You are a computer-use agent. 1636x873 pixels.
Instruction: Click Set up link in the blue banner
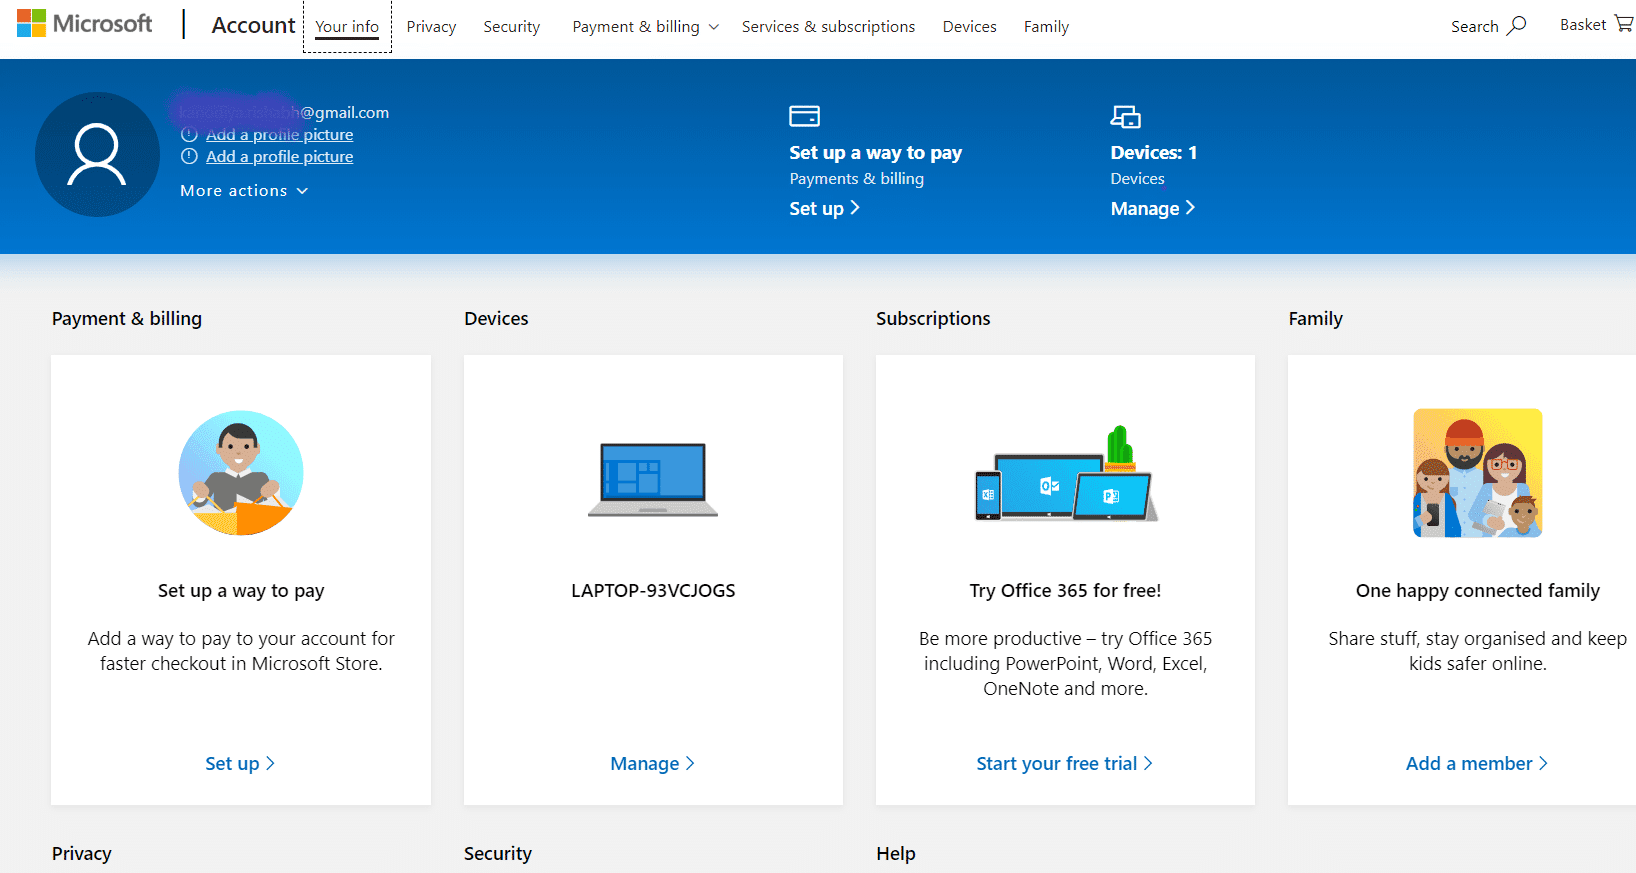tap(825, 208)
